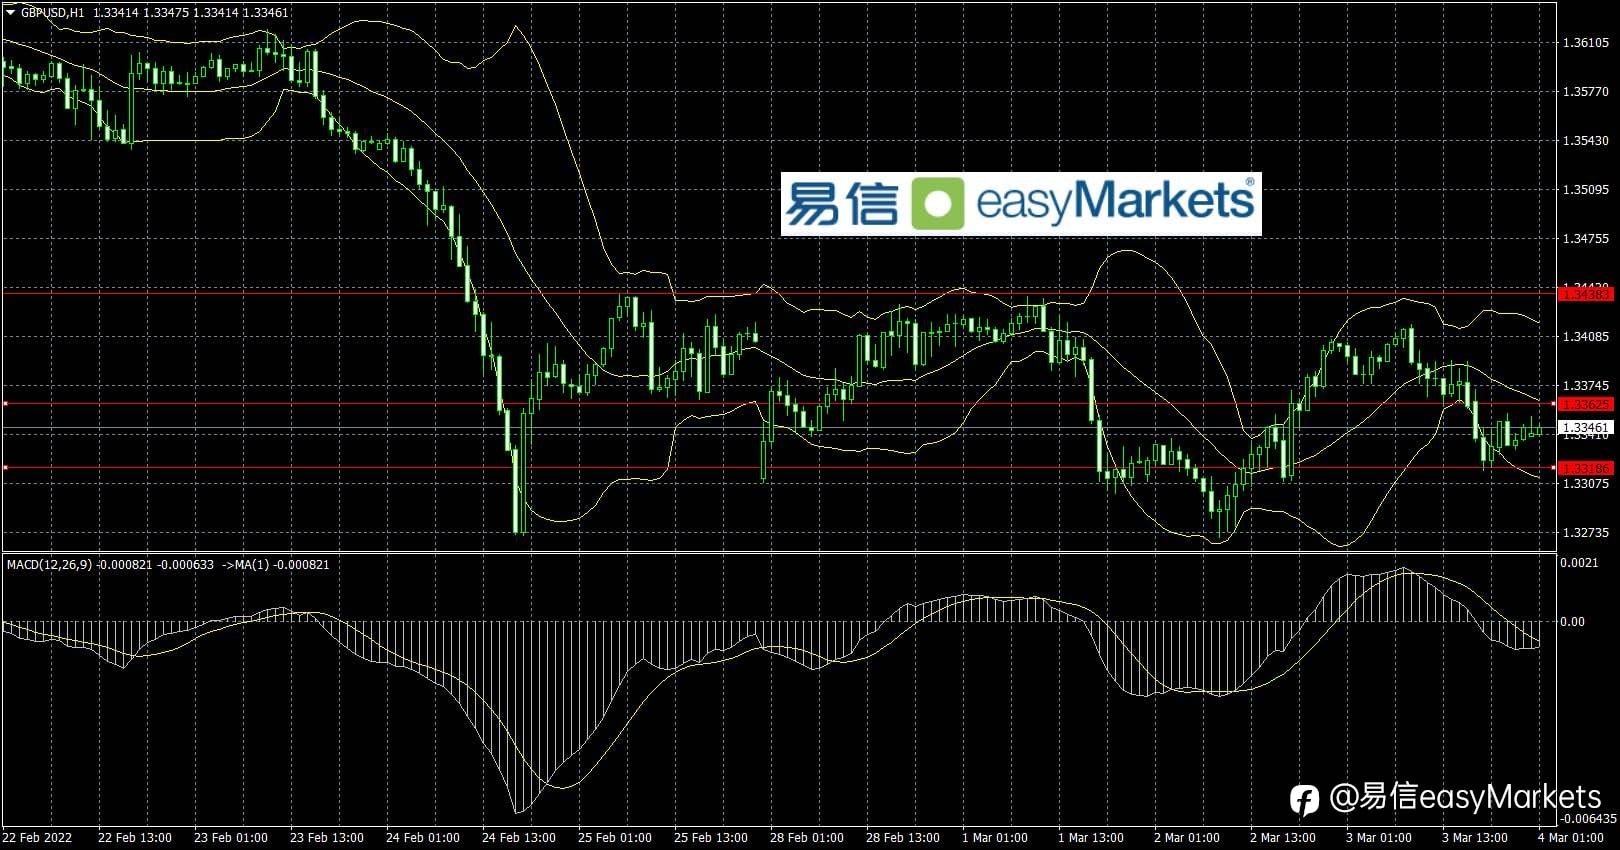Click the red 1.33186 support price label
Image resolution: width=1620 pixels, height=850 pixels.
[x=1586, y=468]
